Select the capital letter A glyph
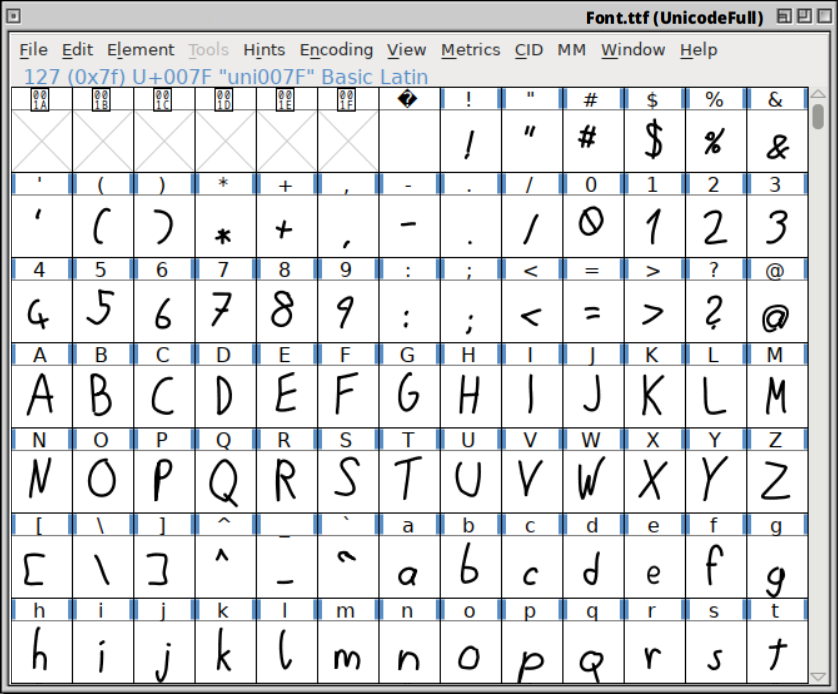Screen dimensions: 838x694 [x=41, y=390]
